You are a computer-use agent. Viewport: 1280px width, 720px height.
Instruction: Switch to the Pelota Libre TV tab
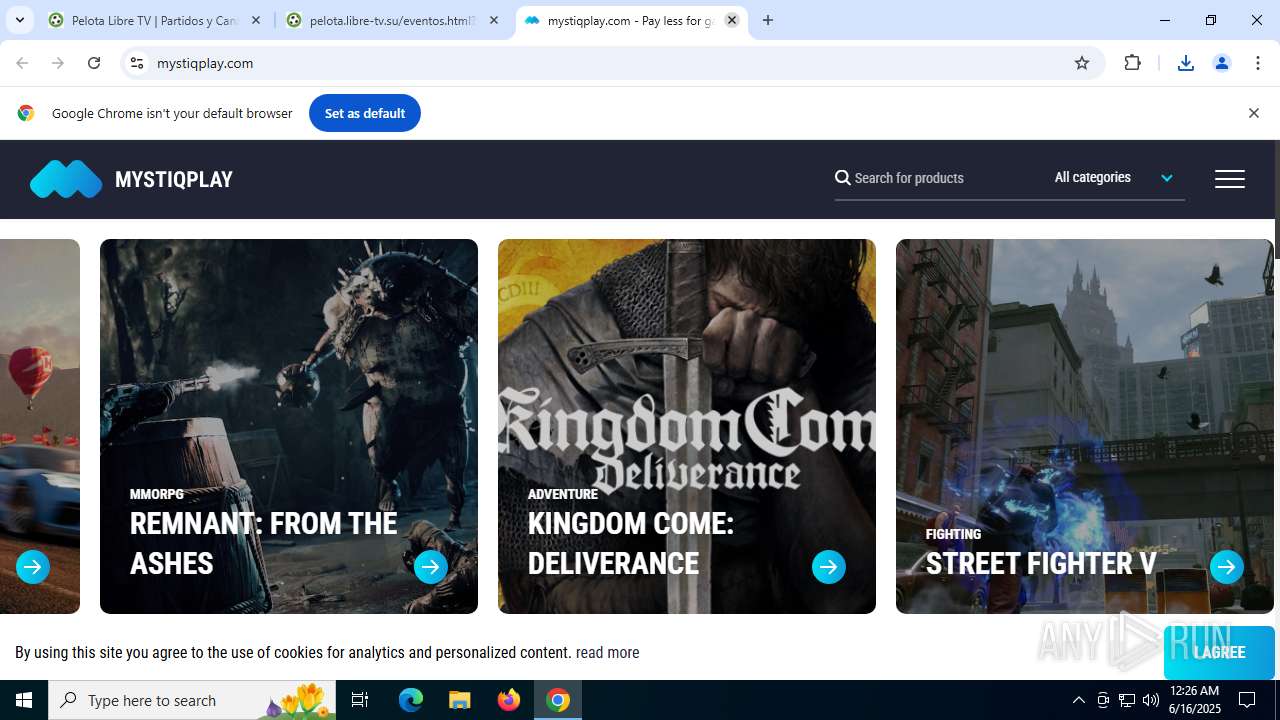coord(155,20)
